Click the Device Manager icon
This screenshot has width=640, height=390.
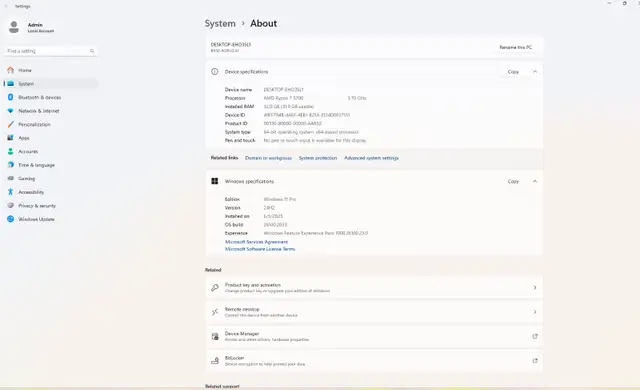(x=215, y=337)
